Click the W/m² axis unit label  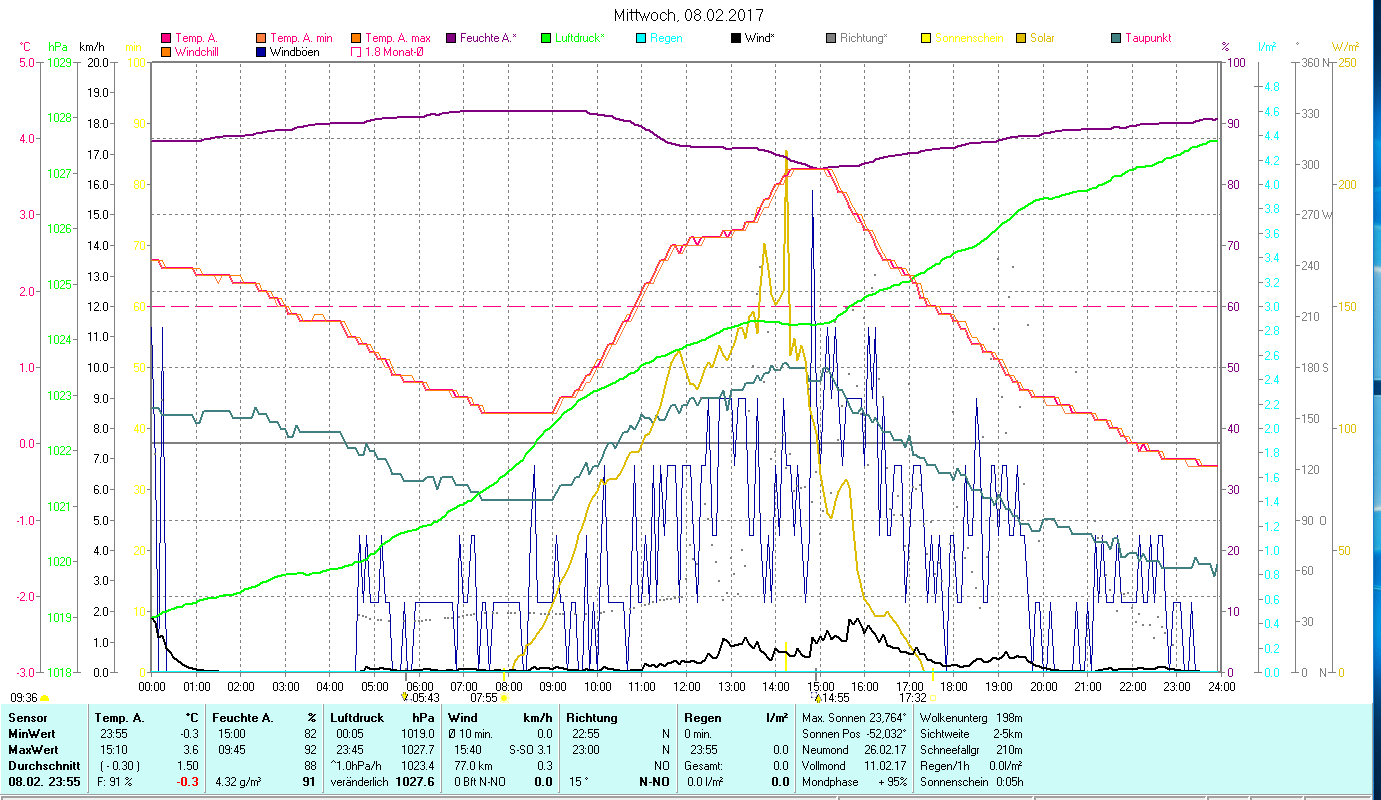point(1345,47)
